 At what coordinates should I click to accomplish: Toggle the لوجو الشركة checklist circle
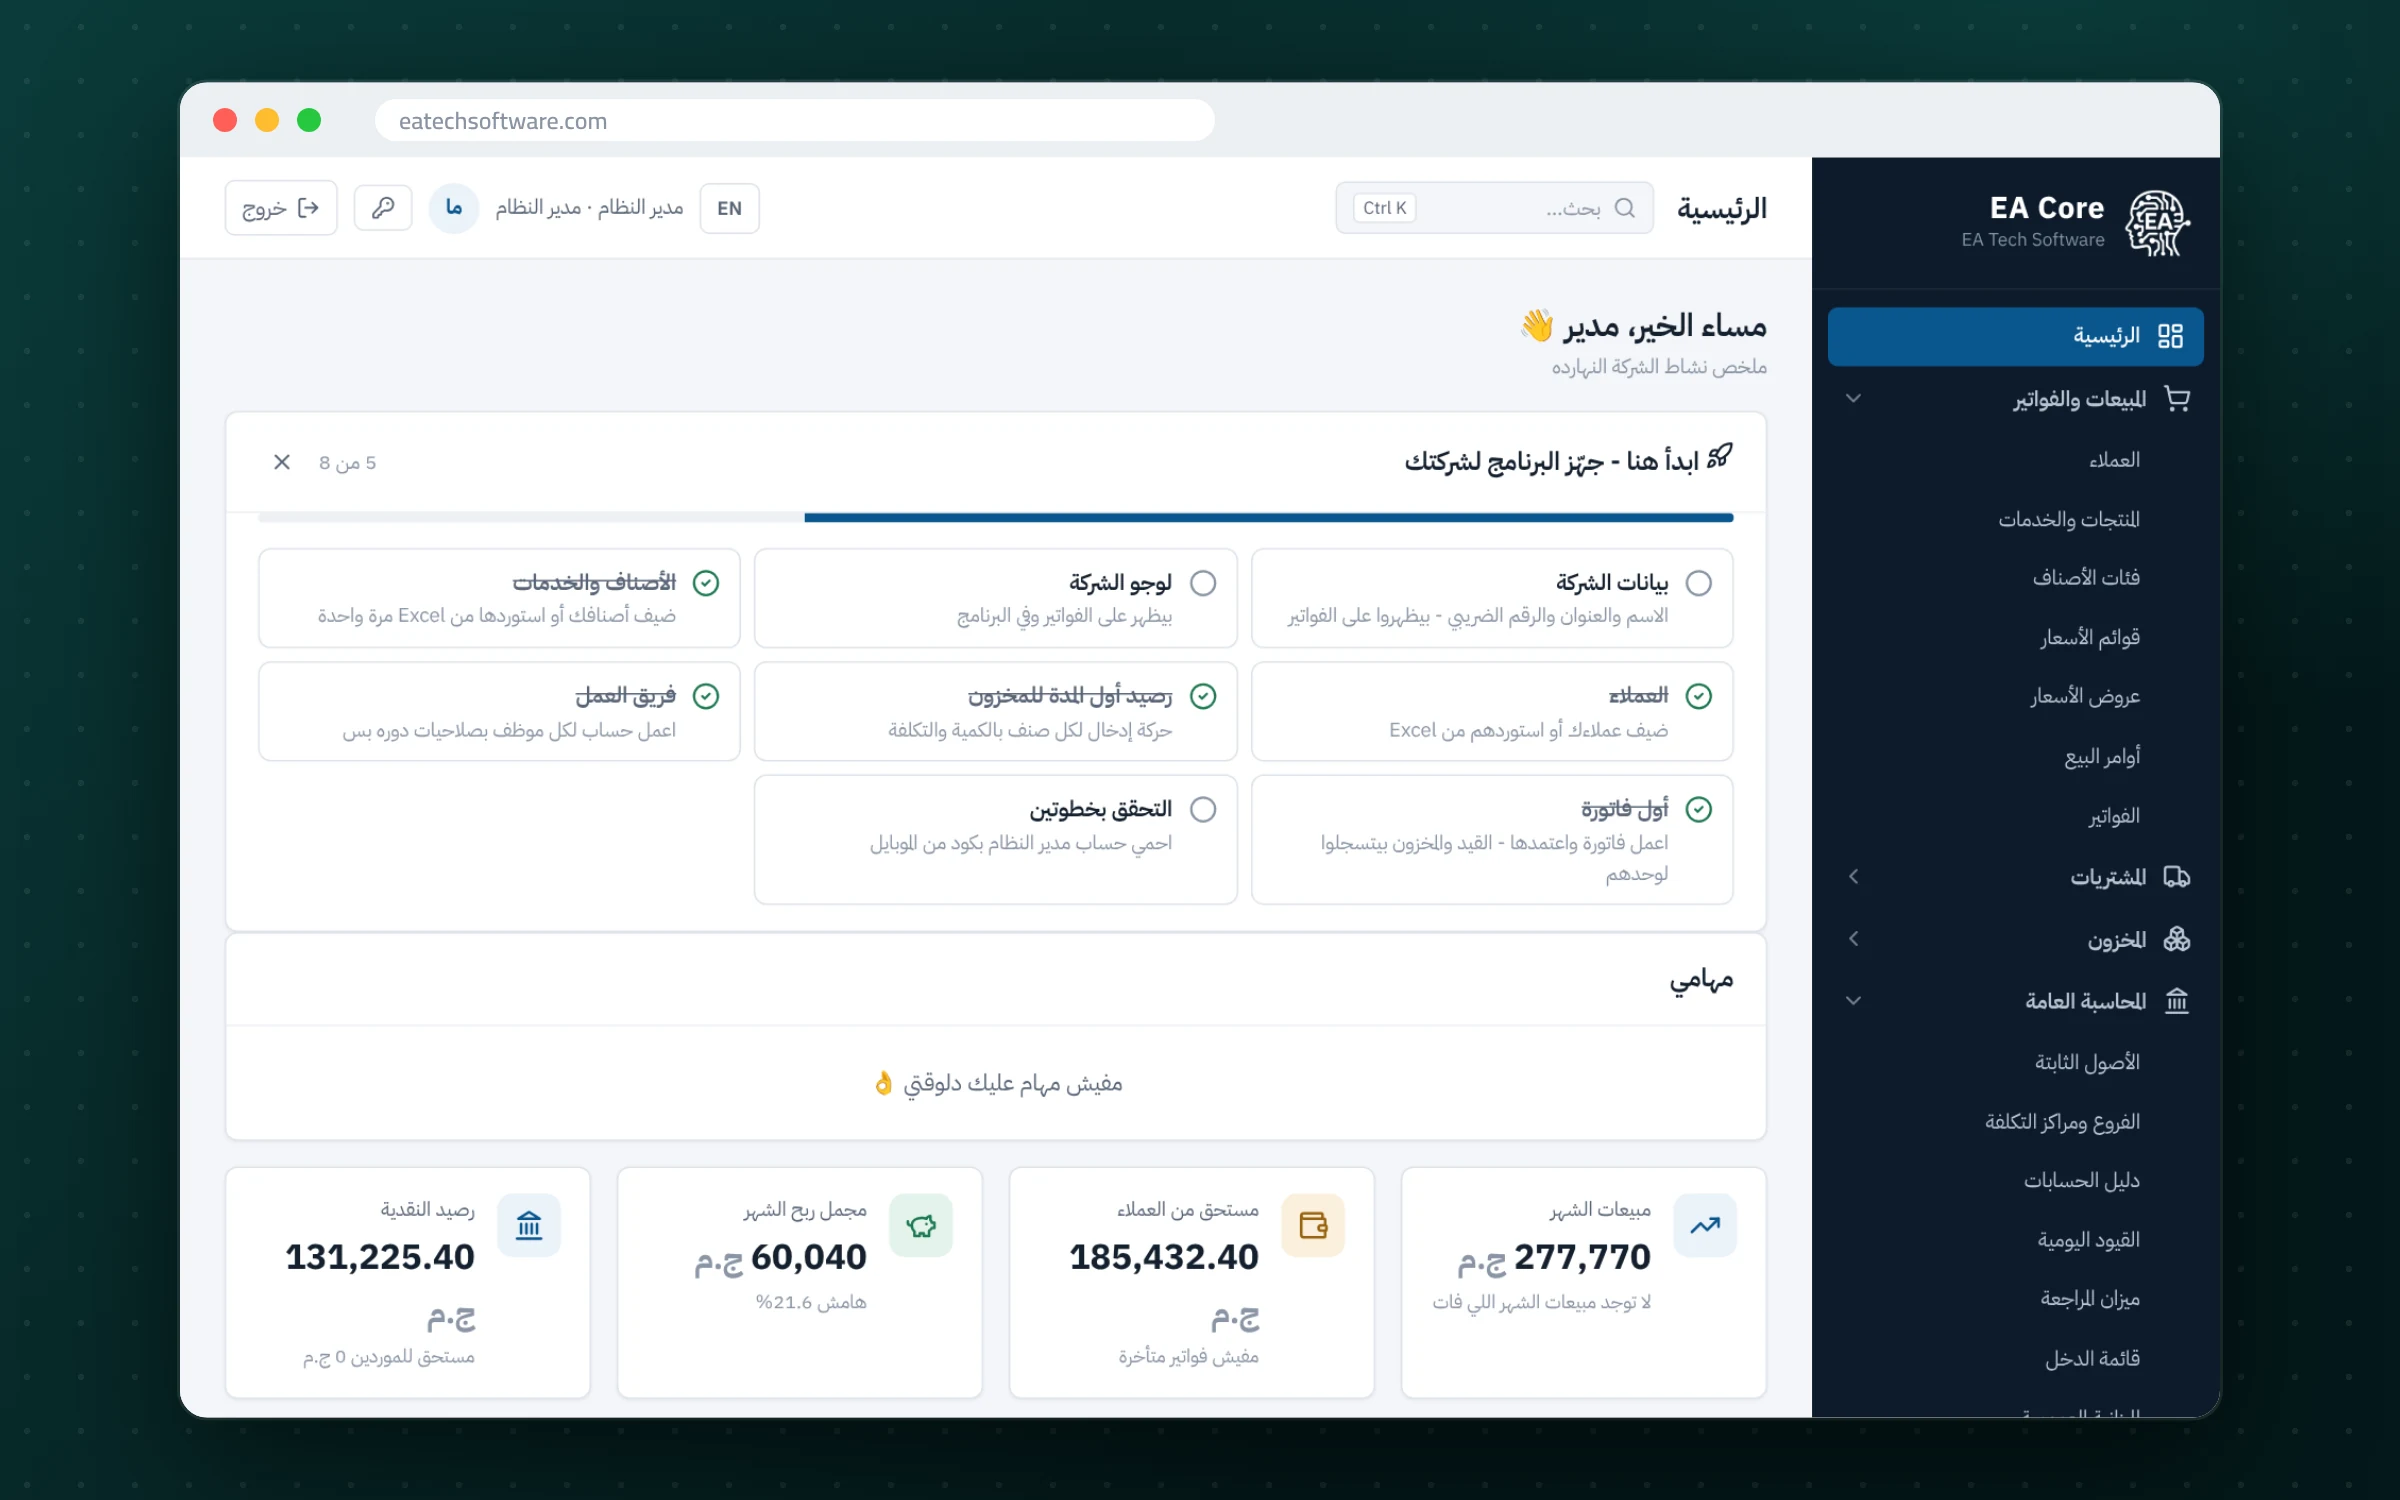click(x=1203, y=583)
